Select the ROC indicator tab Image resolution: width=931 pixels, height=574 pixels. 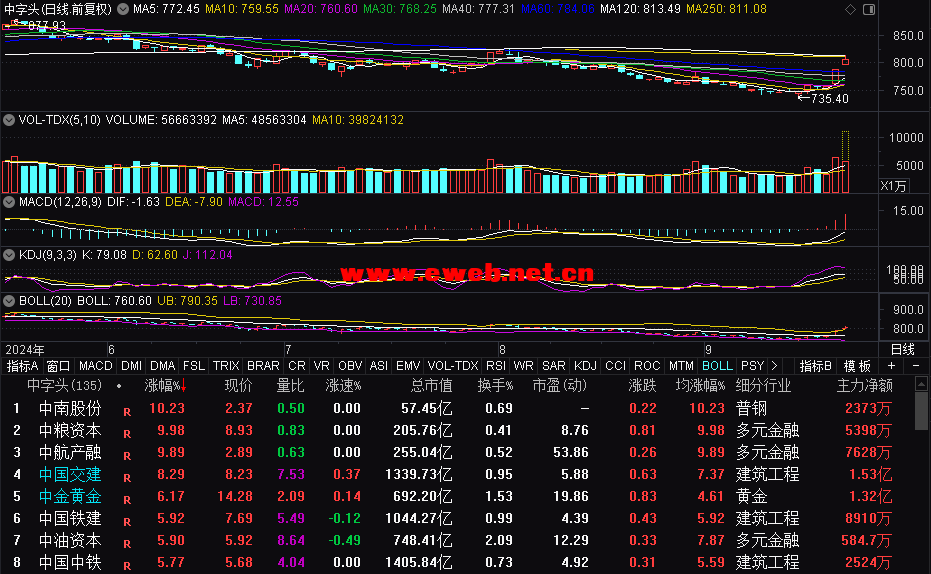(x=647, y=366)
